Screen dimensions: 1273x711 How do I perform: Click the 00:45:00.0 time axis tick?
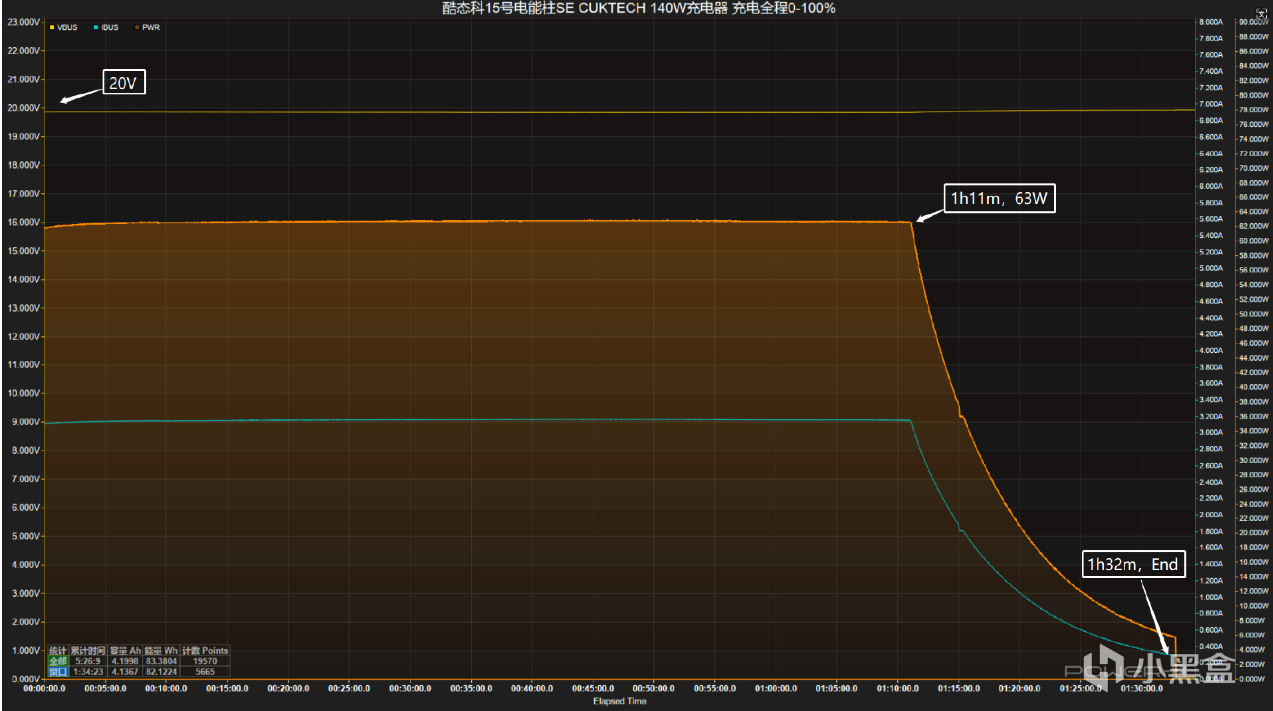click(x=594, y=688)
